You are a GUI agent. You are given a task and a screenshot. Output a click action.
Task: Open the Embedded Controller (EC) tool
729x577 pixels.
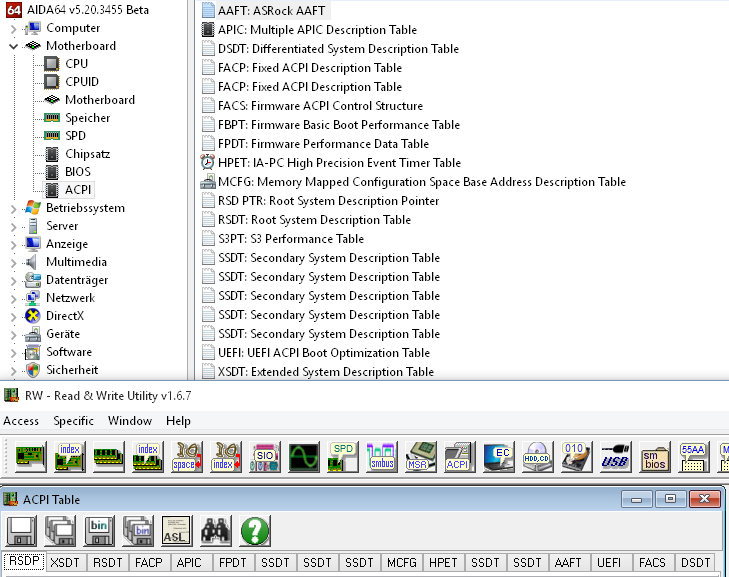[499, 457]
